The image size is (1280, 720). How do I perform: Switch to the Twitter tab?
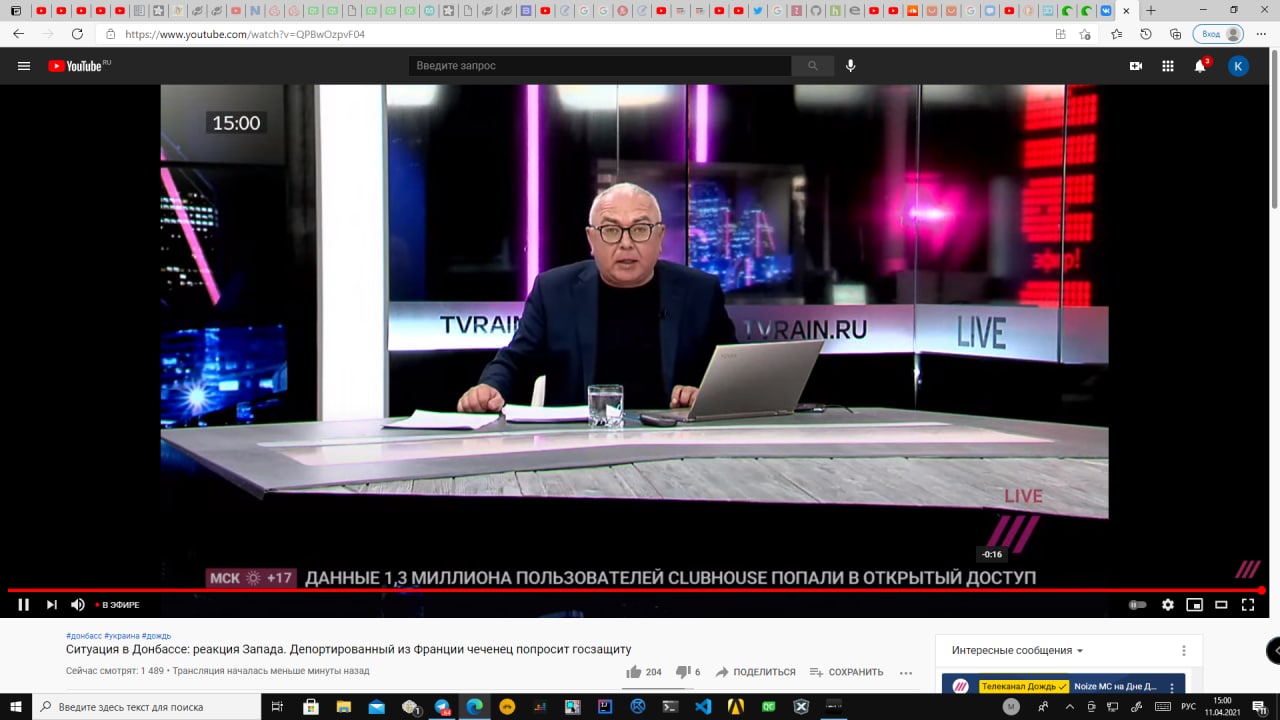click(x=758, y=10)
